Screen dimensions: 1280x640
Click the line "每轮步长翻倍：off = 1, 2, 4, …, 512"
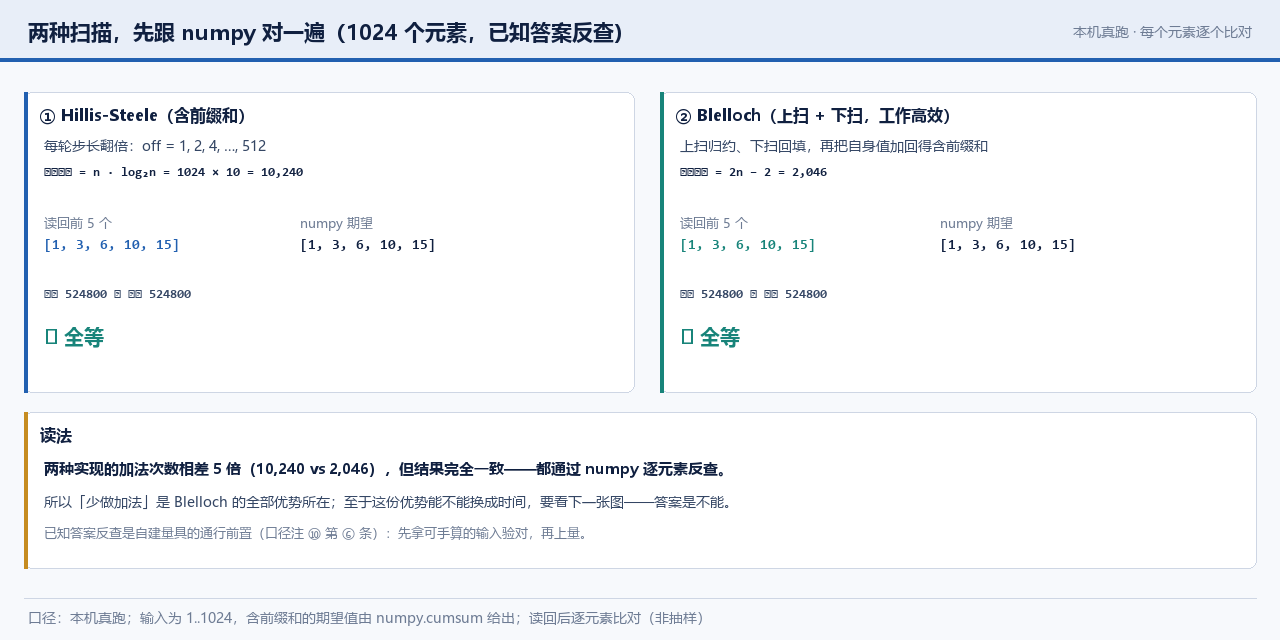155,146
